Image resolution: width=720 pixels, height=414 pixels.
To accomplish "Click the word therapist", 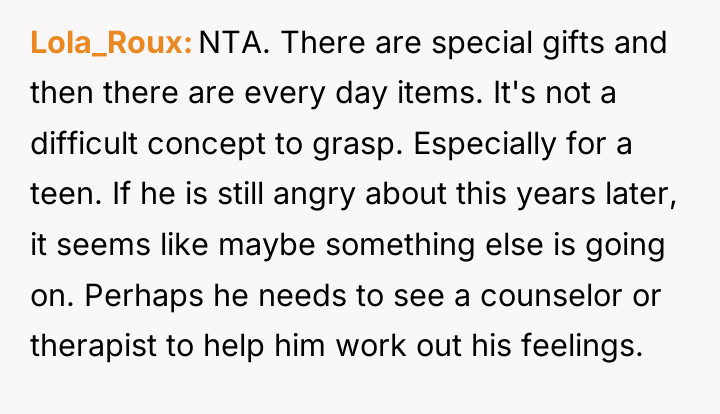I will coord(93,347).
